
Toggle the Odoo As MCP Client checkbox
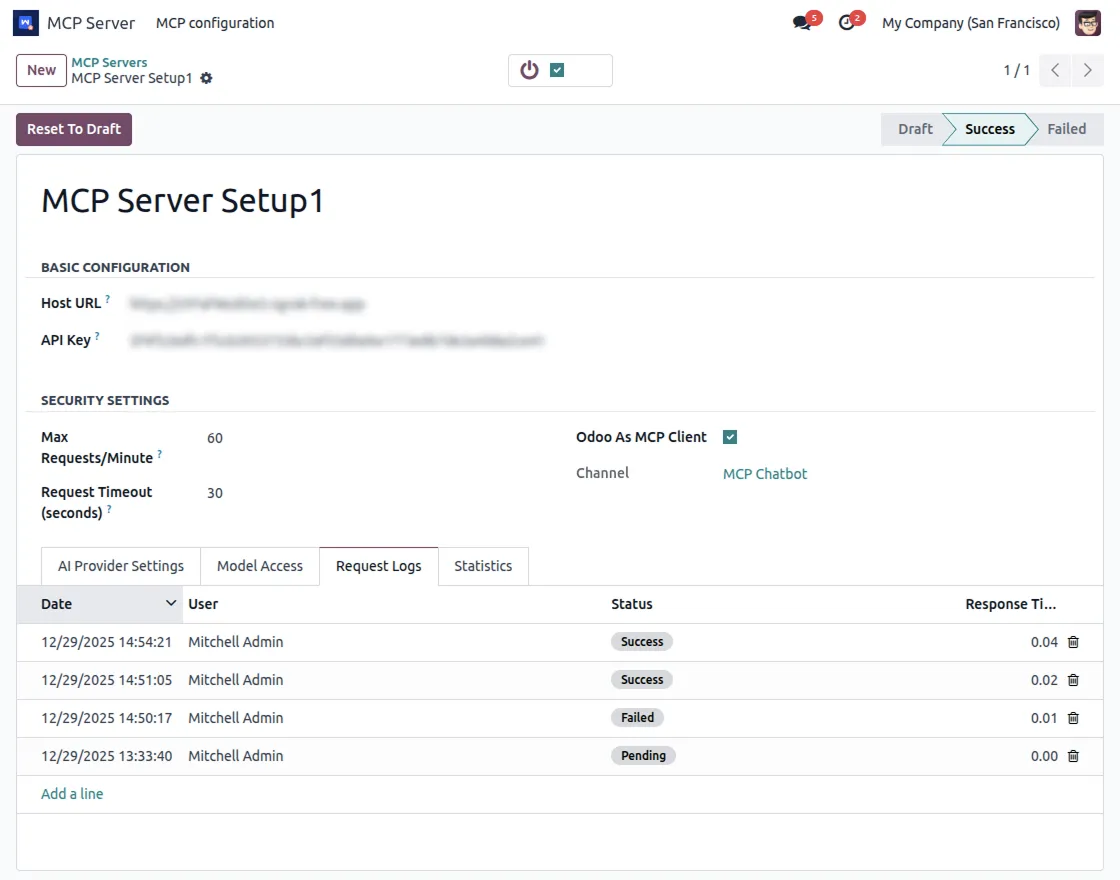(x=730, y=436)
